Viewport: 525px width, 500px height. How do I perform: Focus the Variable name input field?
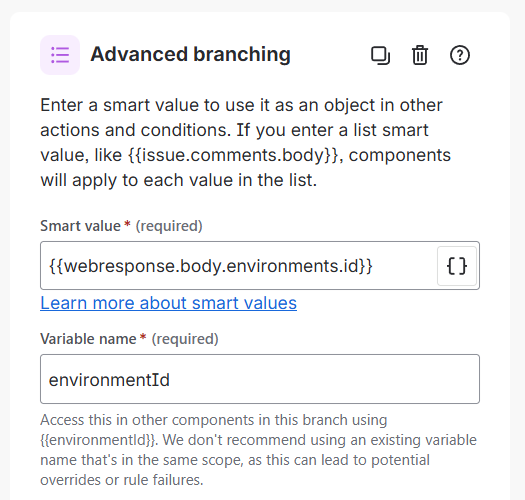[260, 379]
